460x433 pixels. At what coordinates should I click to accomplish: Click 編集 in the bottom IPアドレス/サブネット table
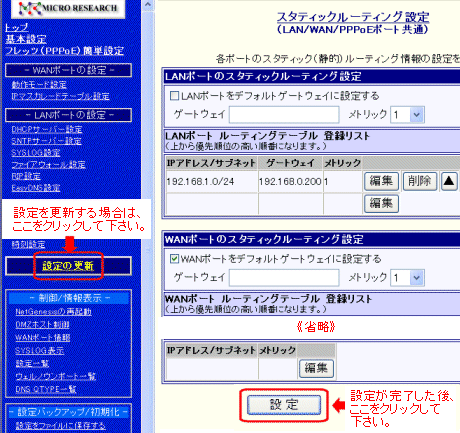(x=316, y=368)
